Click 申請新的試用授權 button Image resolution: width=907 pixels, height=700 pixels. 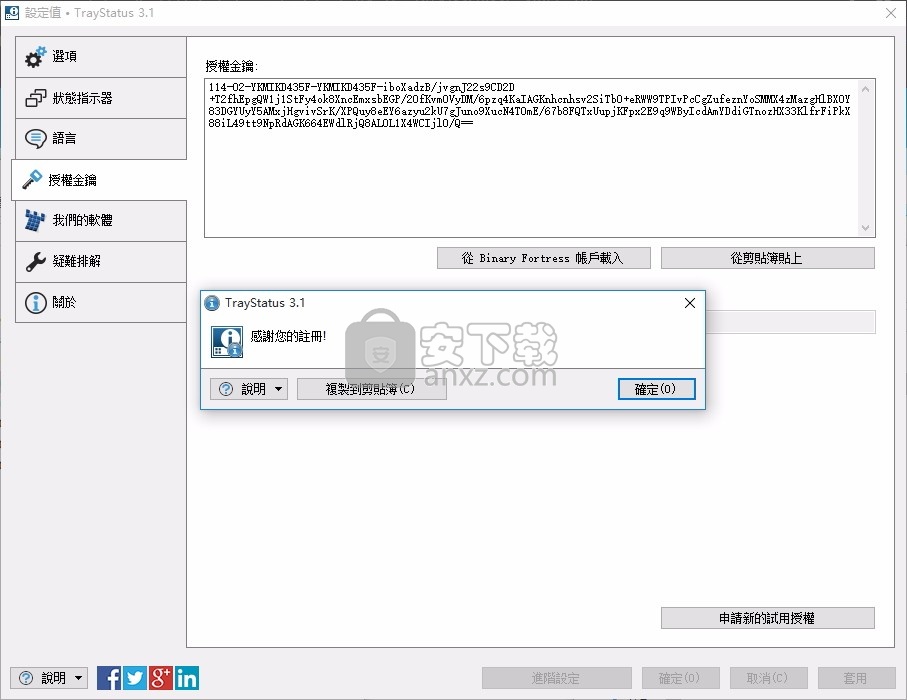[767, 618]
